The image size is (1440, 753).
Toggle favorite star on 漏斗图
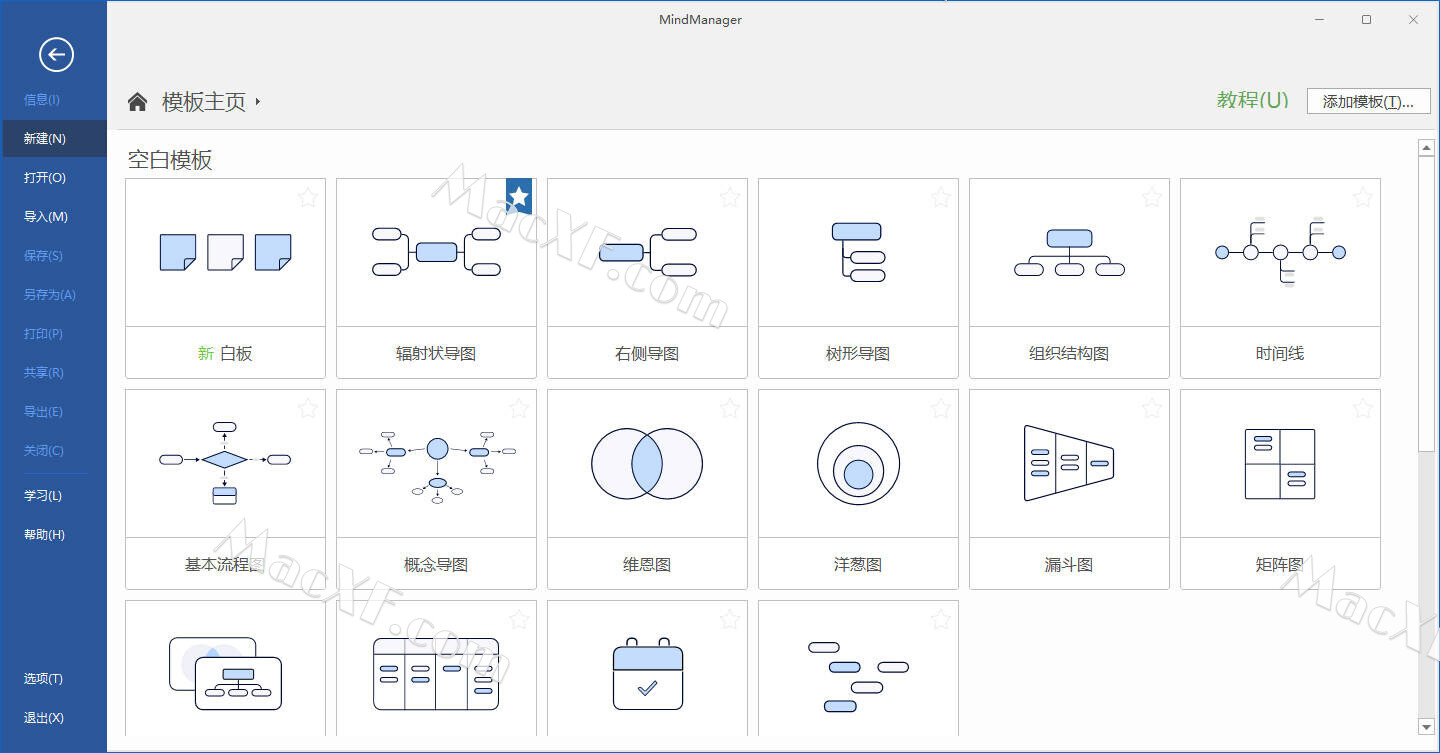point(1152,408)
